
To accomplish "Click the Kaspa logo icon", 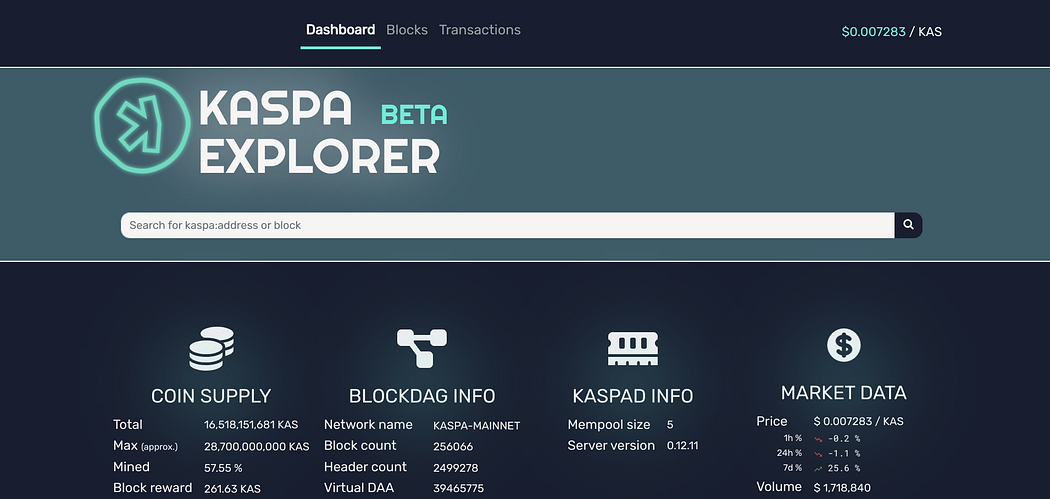I will point(142,125).
